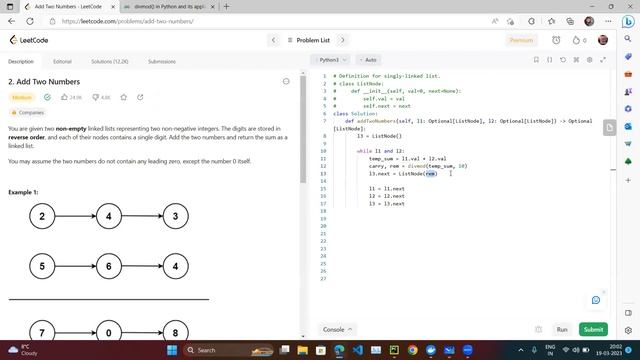Click taskbar Search box

[x=229, y=350]
